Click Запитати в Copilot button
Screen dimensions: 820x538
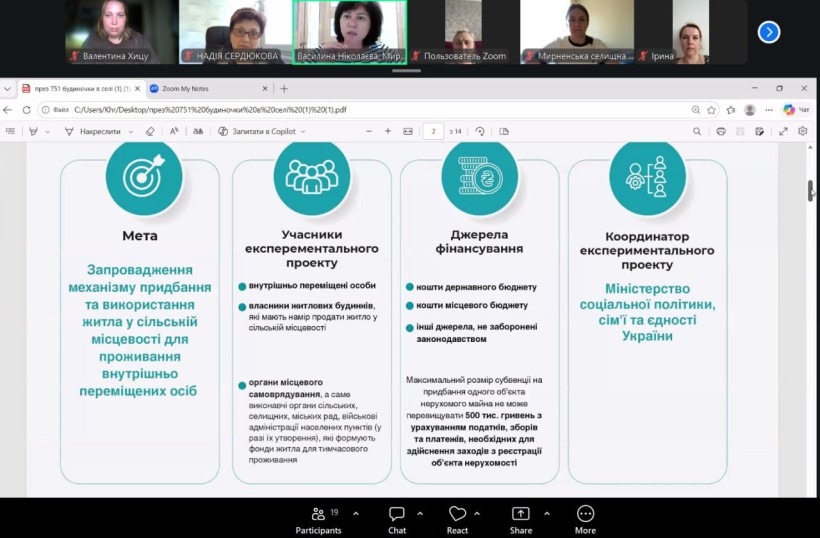[257, 132]
